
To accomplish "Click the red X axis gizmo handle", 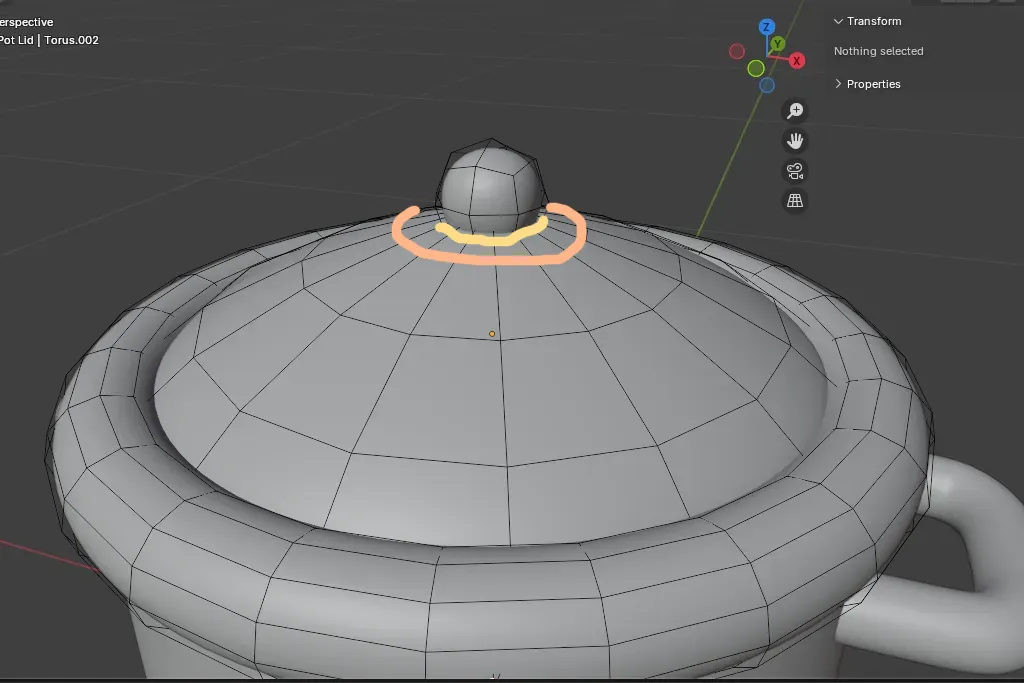I will pyautogui.click(x=797, y=61).
